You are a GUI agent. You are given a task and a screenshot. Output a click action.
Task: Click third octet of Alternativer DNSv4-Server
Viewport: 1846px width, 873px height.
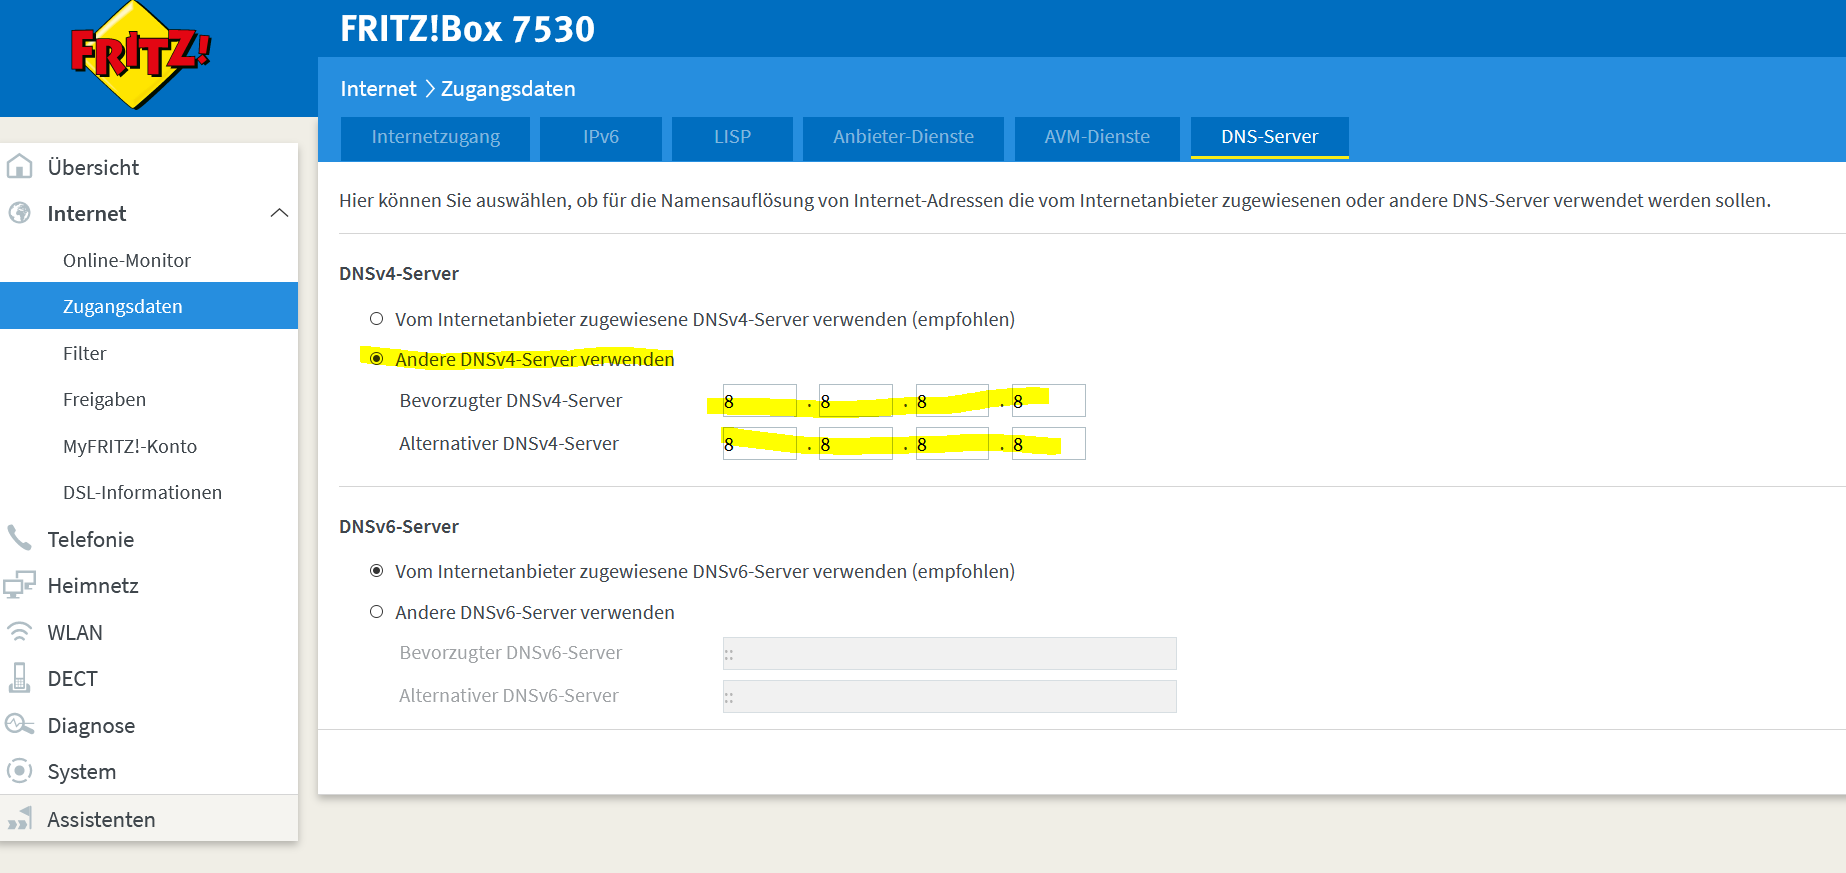point(952,443)
